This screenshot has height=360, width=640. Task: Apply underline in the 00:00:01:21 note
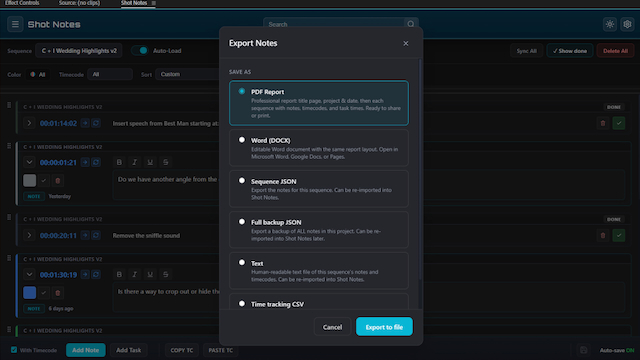[150, 162]
